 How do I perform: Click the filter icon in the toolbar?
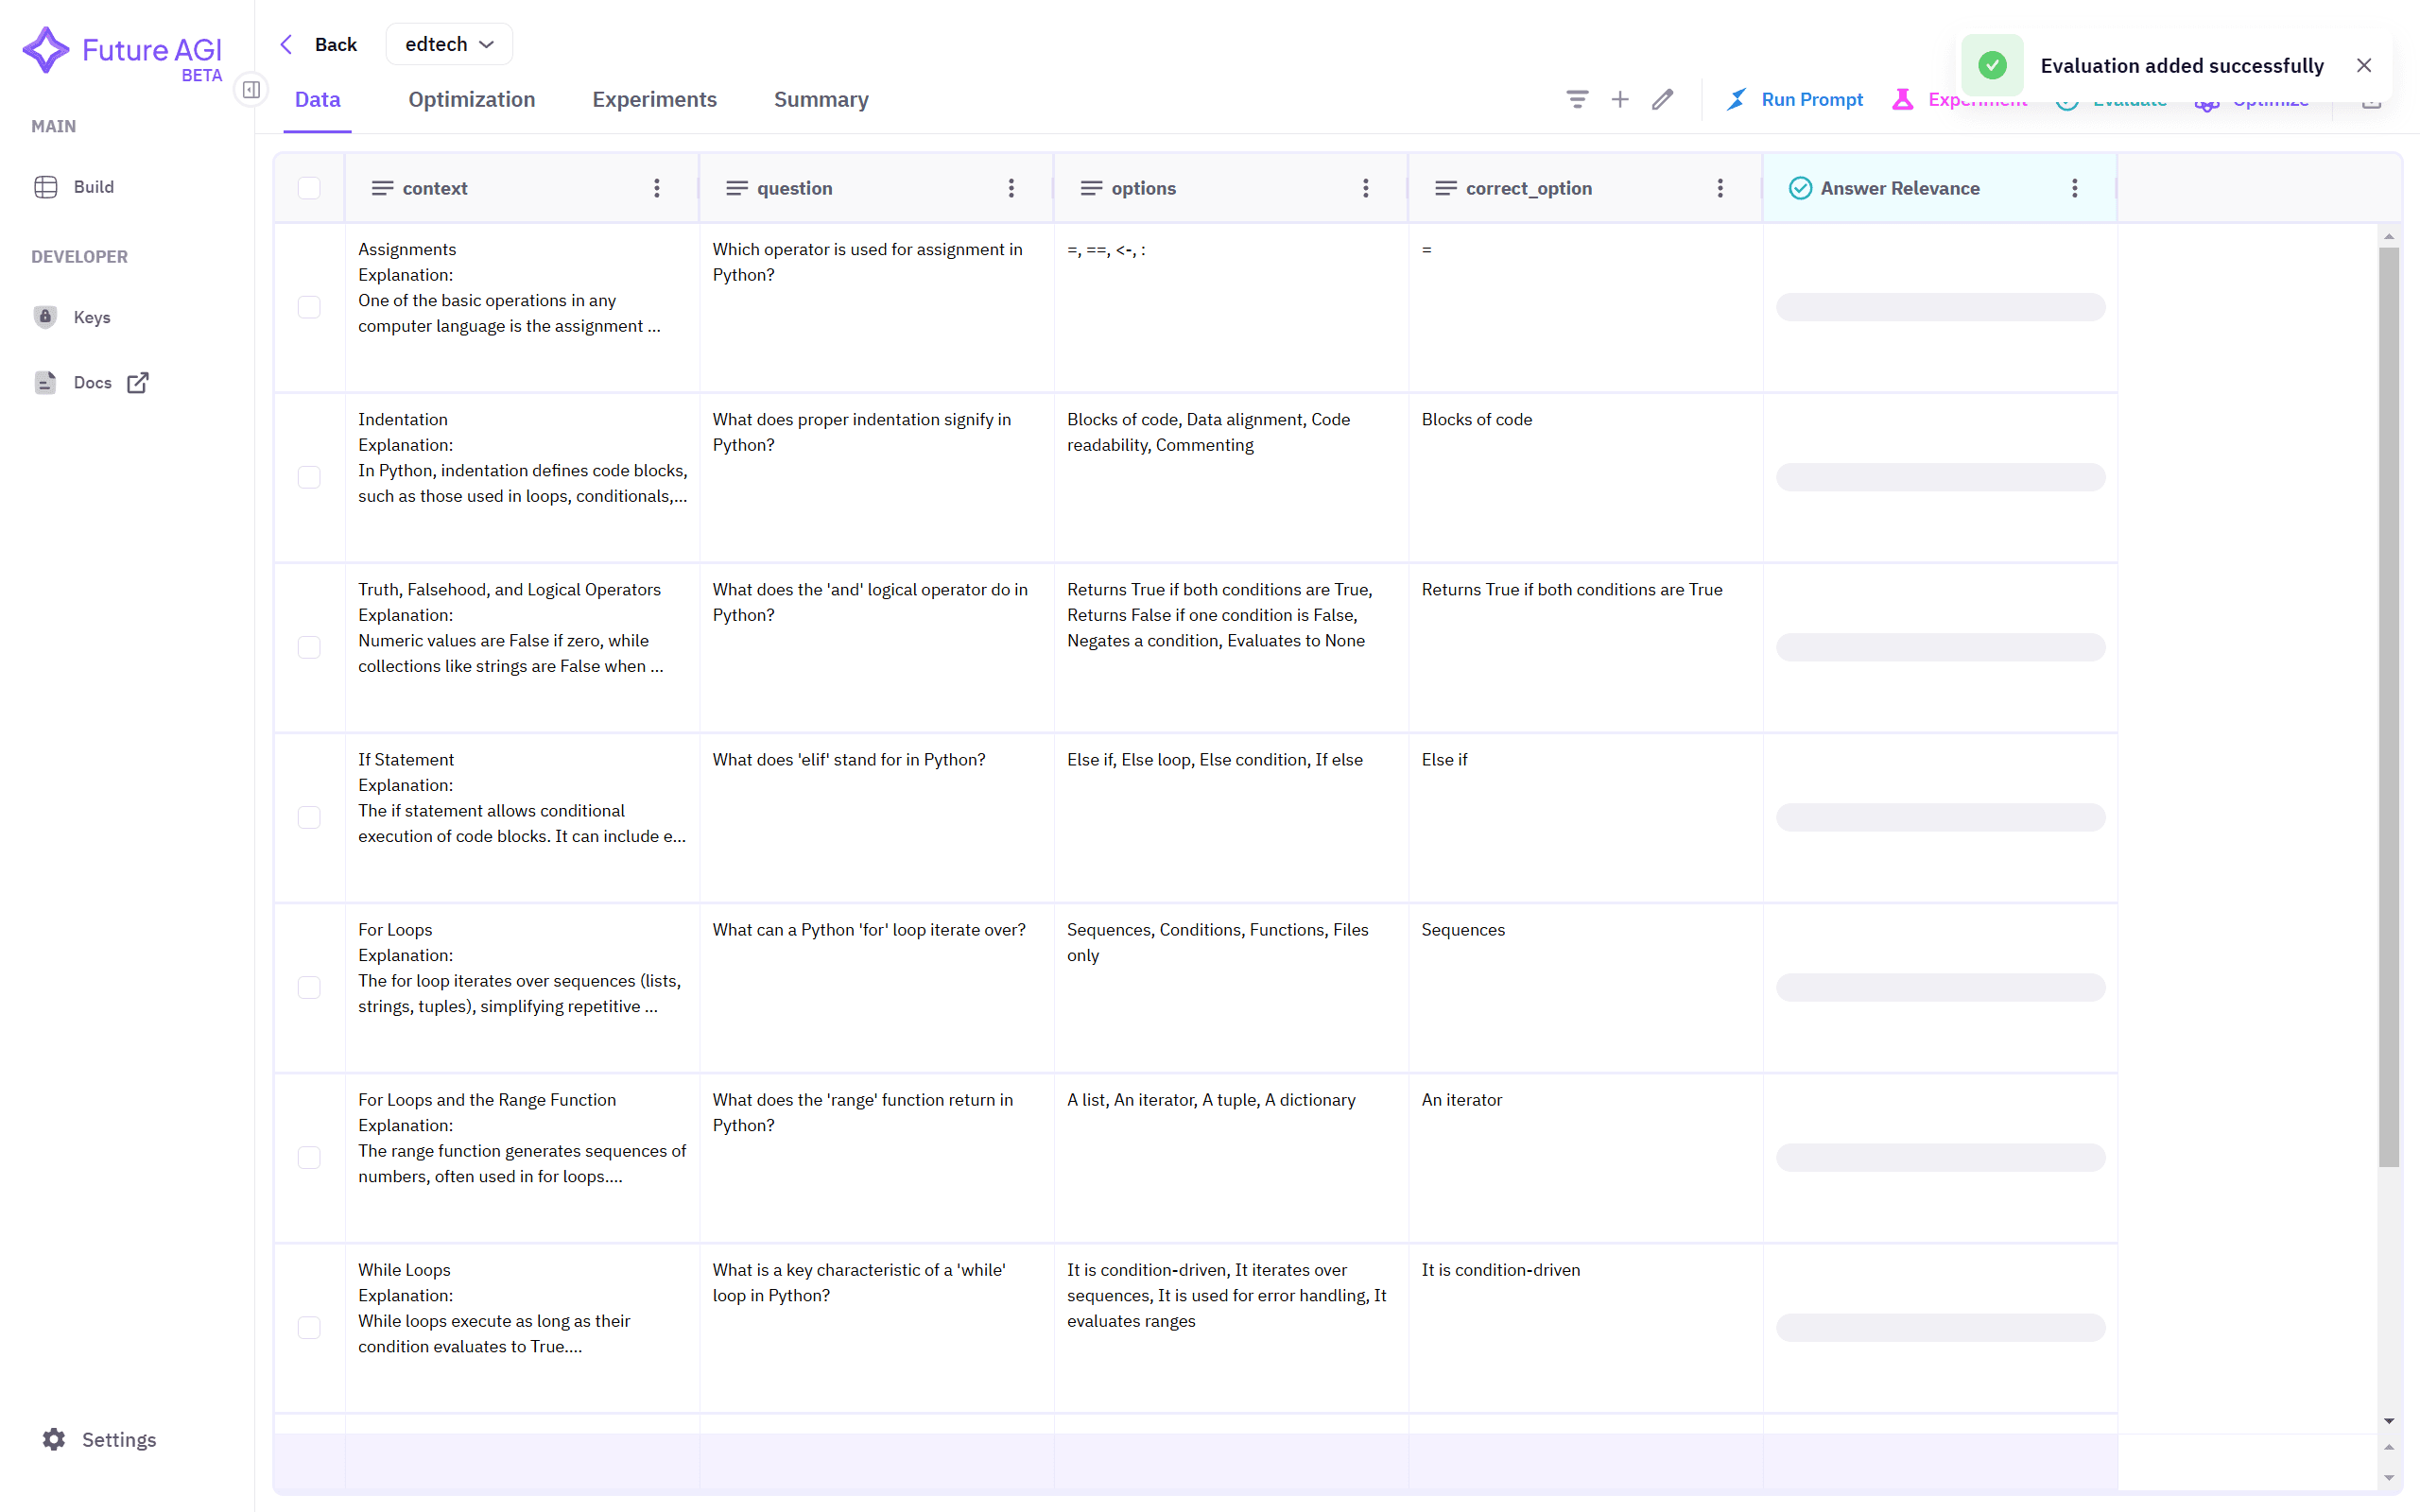(1576, 99)
